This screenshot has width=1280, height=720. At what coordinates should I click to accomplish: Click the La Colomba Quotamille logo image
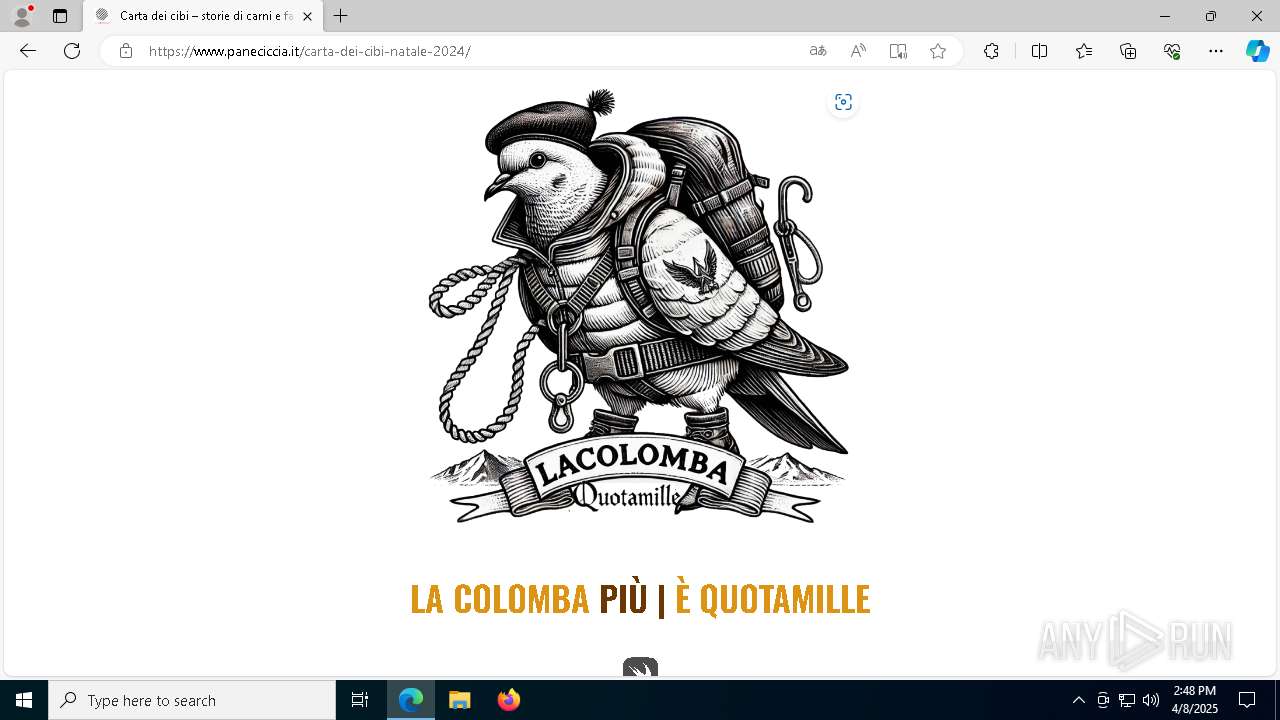pos(640,306)
